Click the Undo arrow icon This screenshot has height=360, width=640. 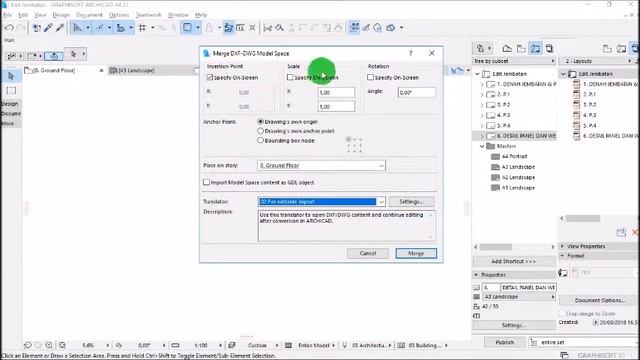[9, 28]
